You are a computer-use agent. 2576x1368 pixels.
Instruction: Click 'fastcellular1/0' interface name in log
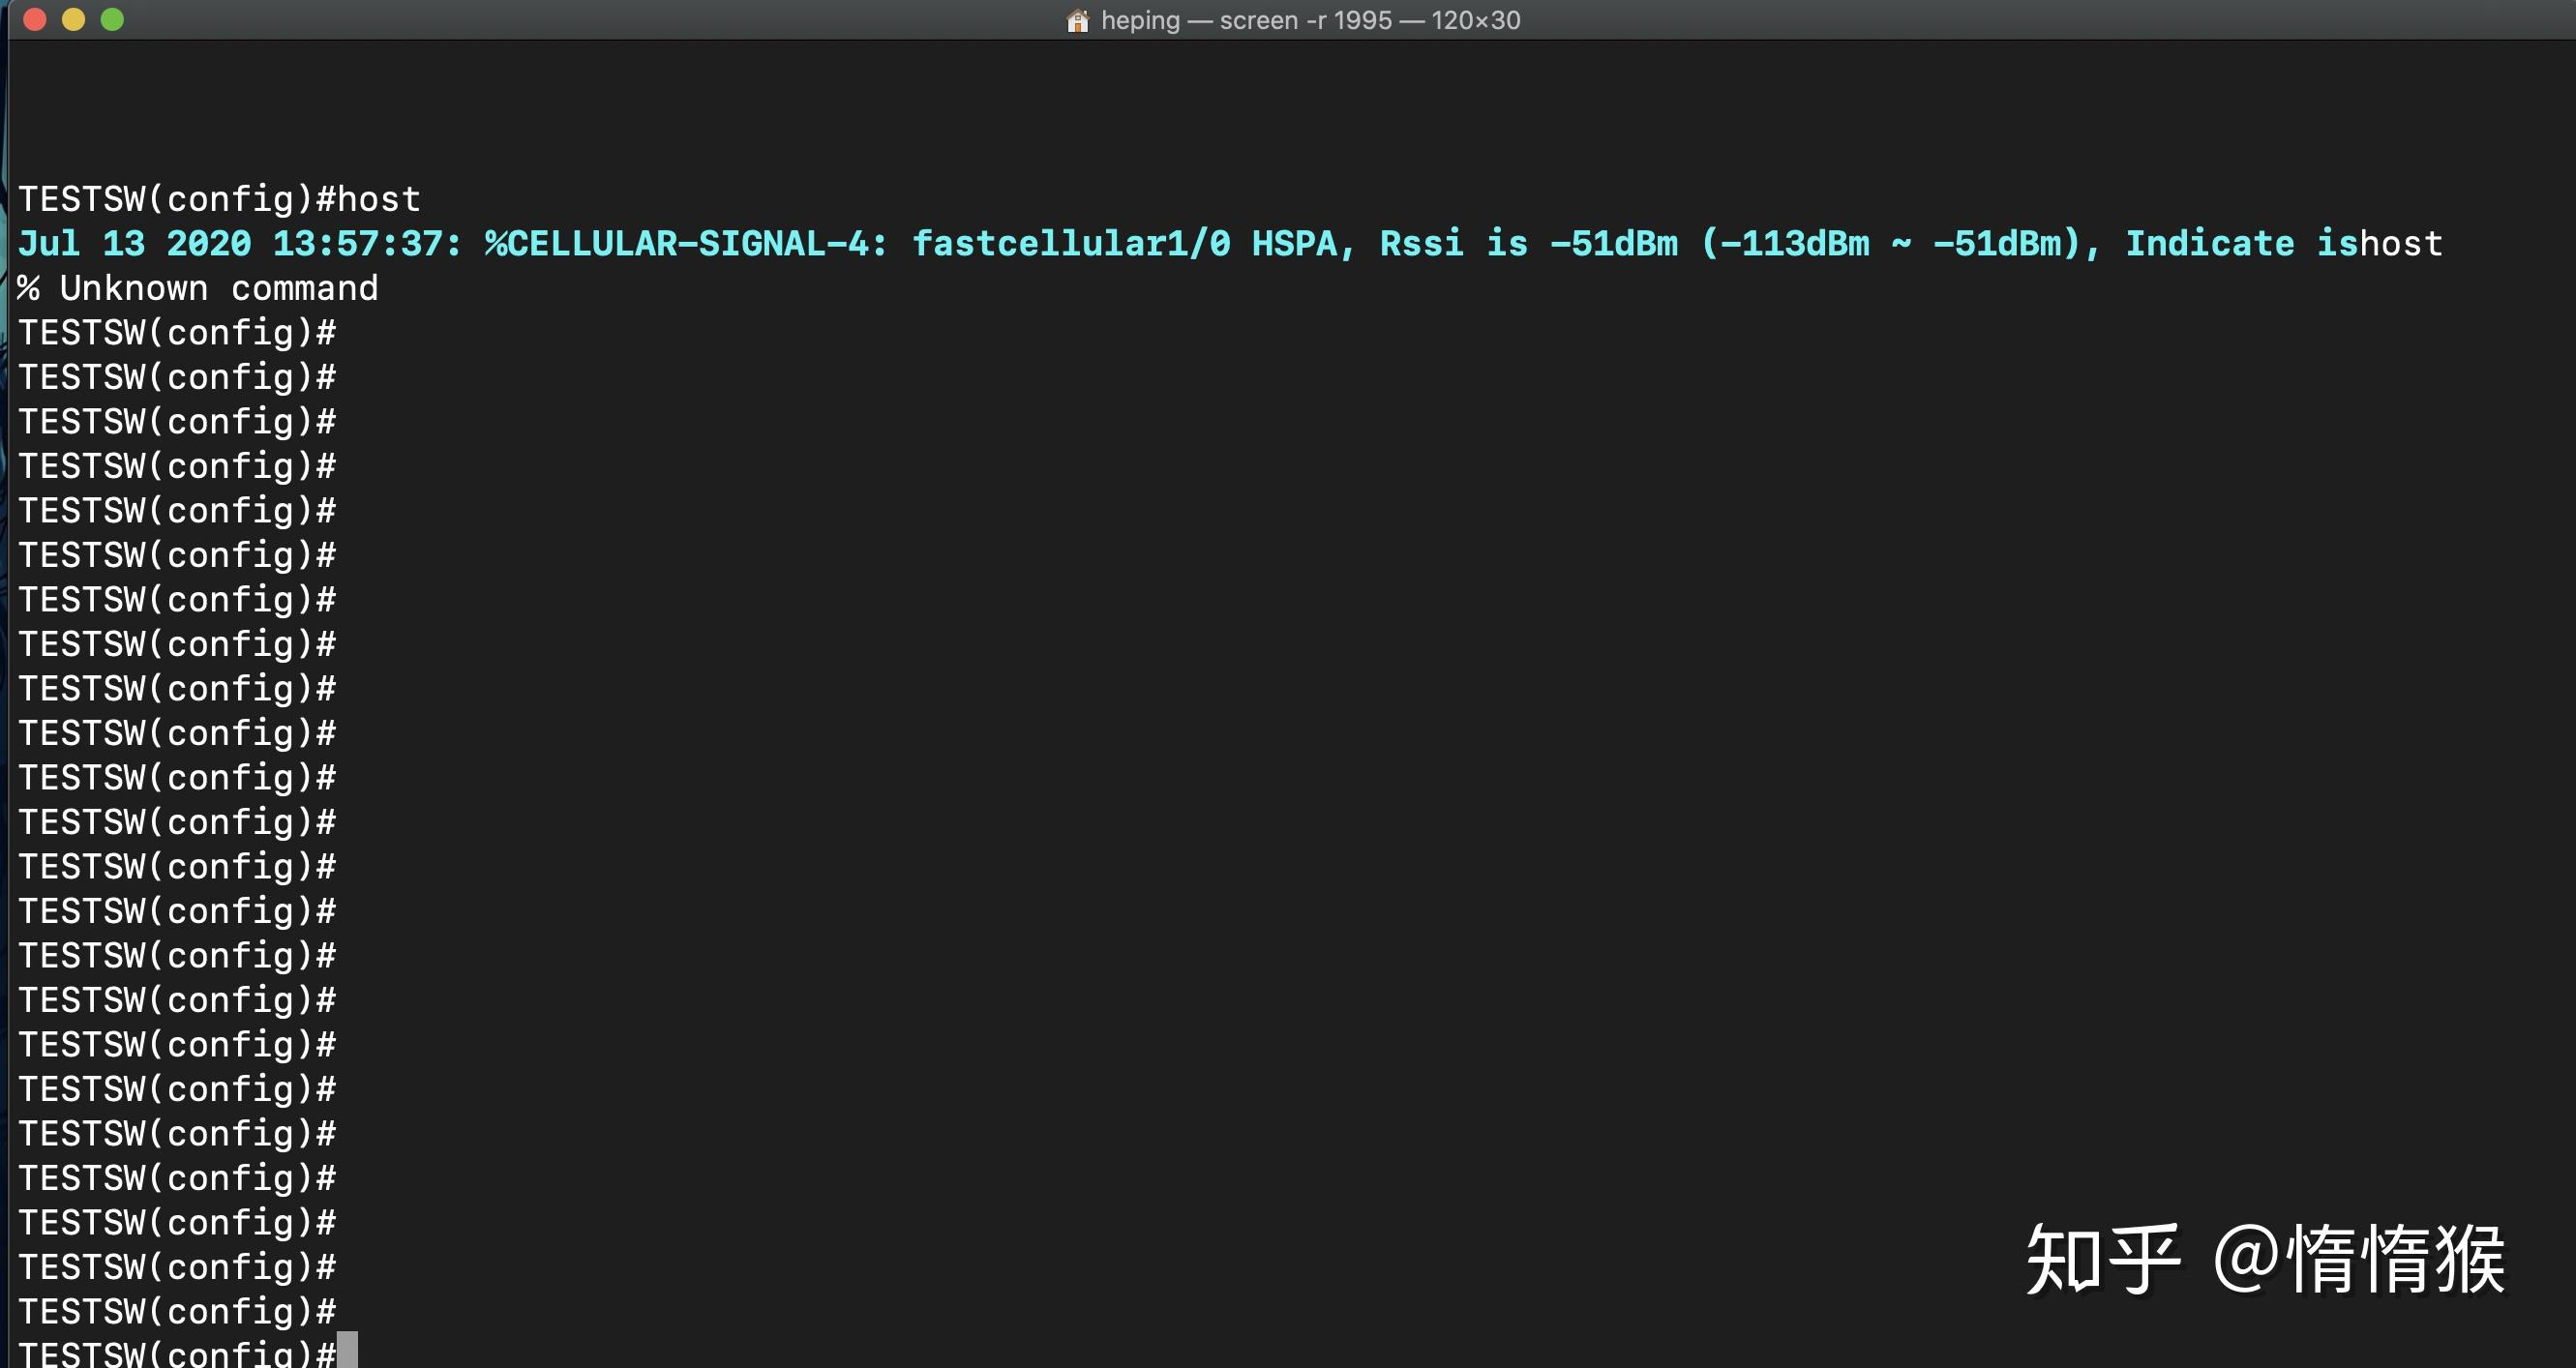[x=1071, y=243]
